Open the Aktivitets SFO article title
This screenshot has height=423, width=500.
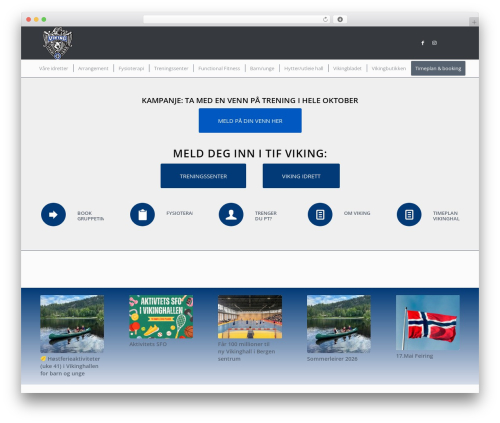pos(148,344)
